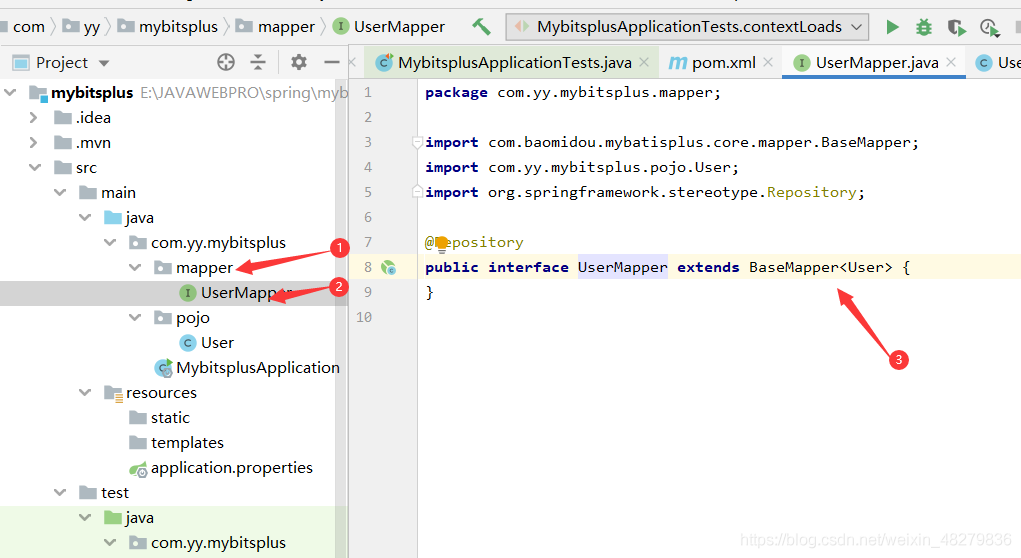
Task: Collapse the resources folder
Action: coord(84,393)
